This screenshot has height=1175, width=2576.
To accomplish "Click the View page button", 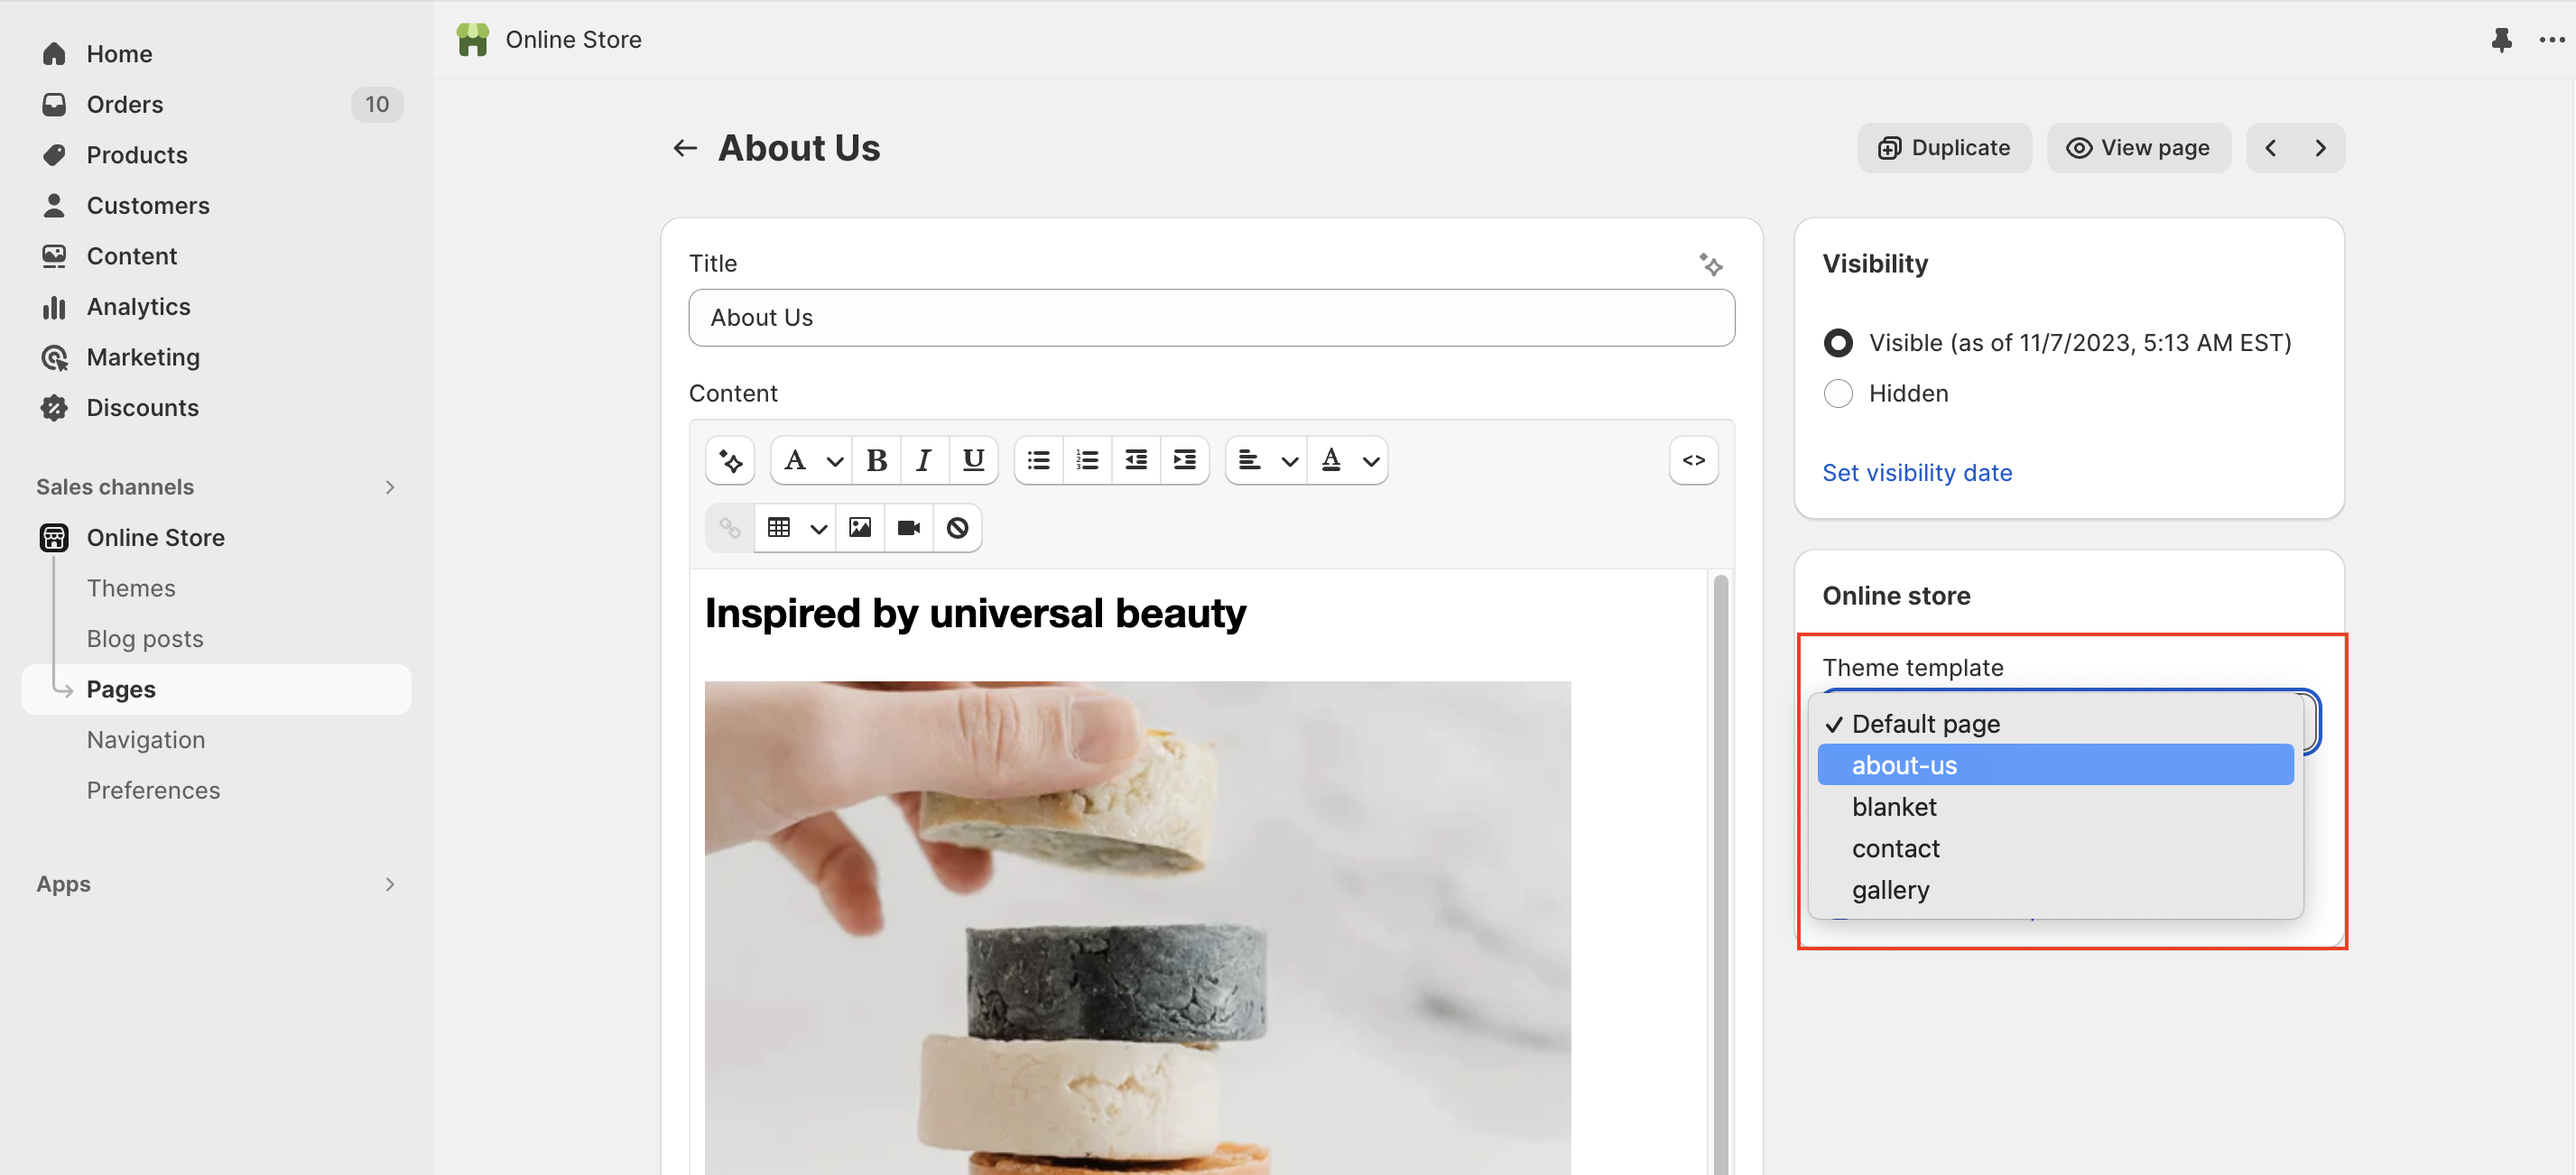I will (2138, 148).
